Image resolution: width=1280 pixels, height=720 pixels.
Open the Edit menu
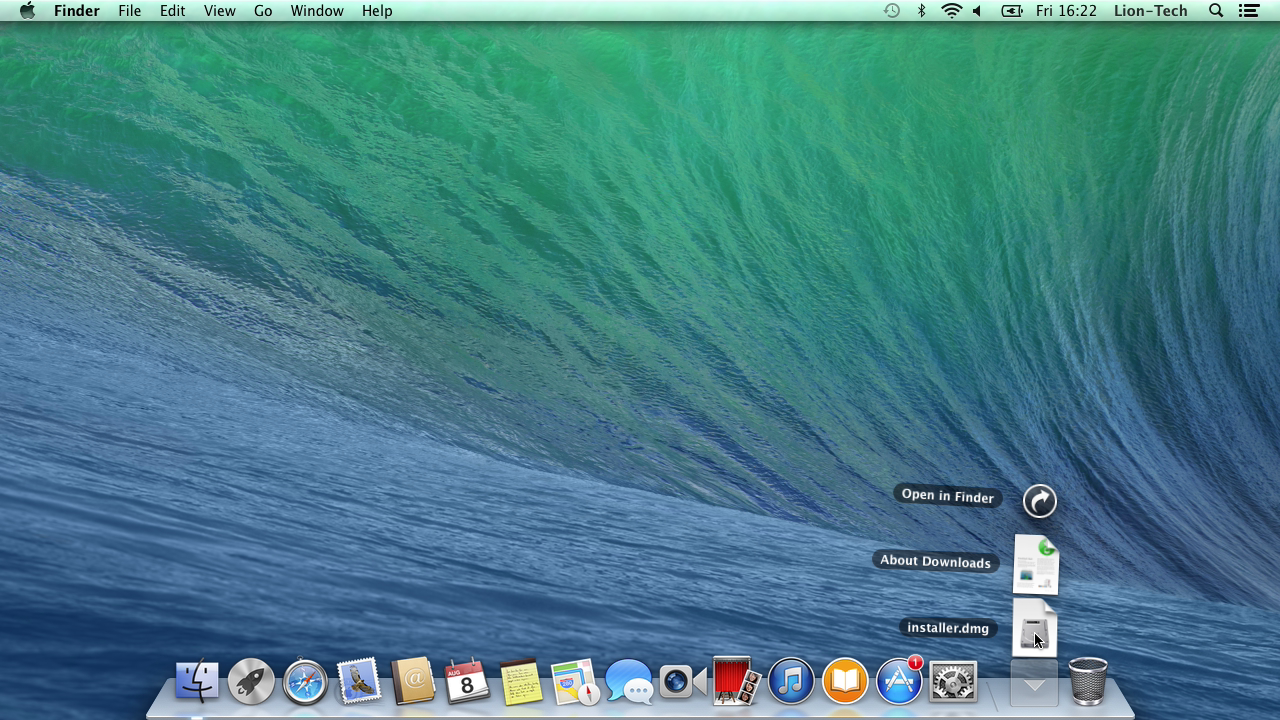172,11
